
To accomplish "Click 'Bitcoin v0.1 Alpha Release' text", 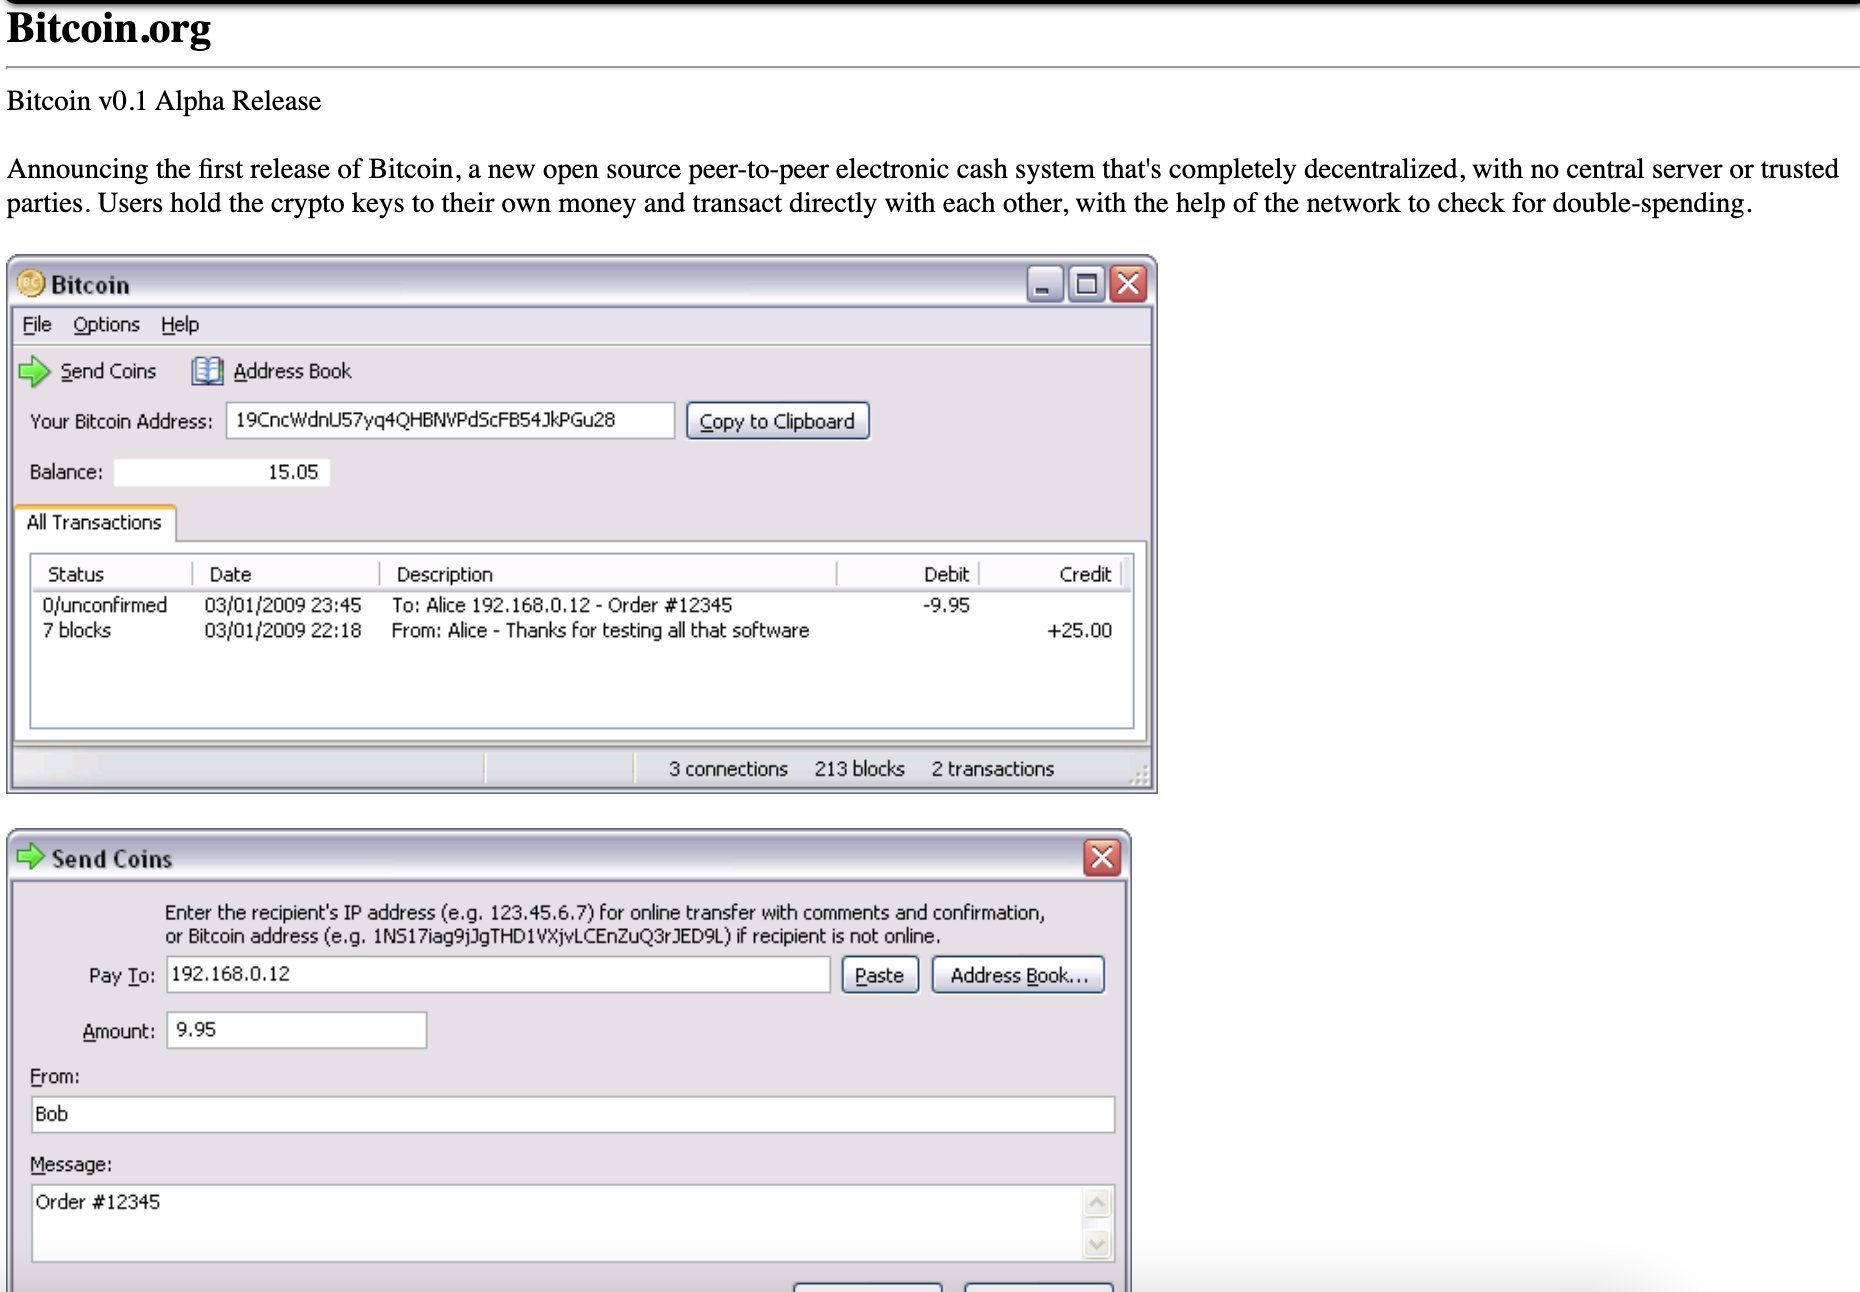I will pyautogui.click(x=164, y=101).
